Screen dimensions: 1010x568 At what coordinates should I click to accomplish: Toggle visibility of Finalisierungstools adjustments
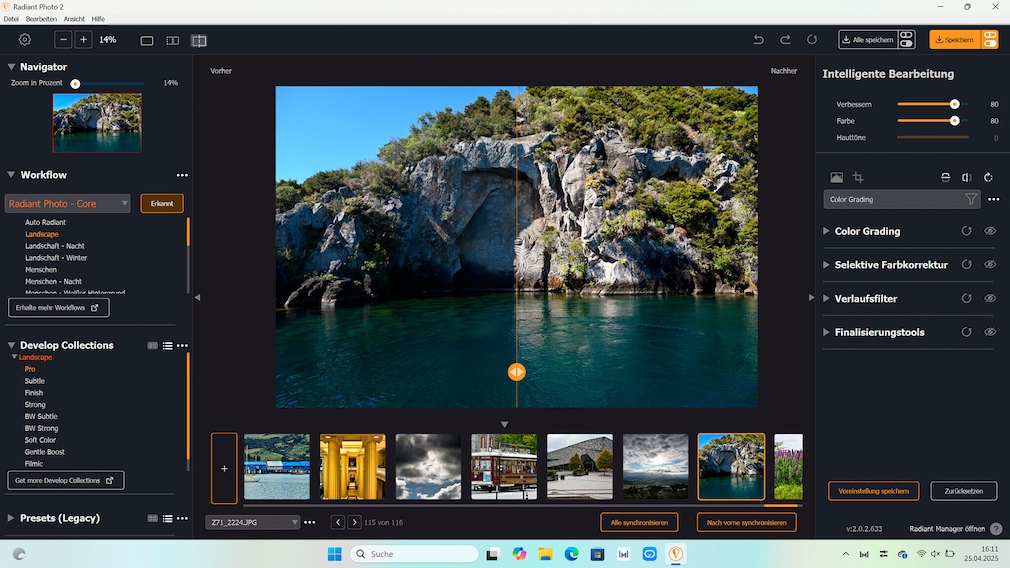coord(990,332)
